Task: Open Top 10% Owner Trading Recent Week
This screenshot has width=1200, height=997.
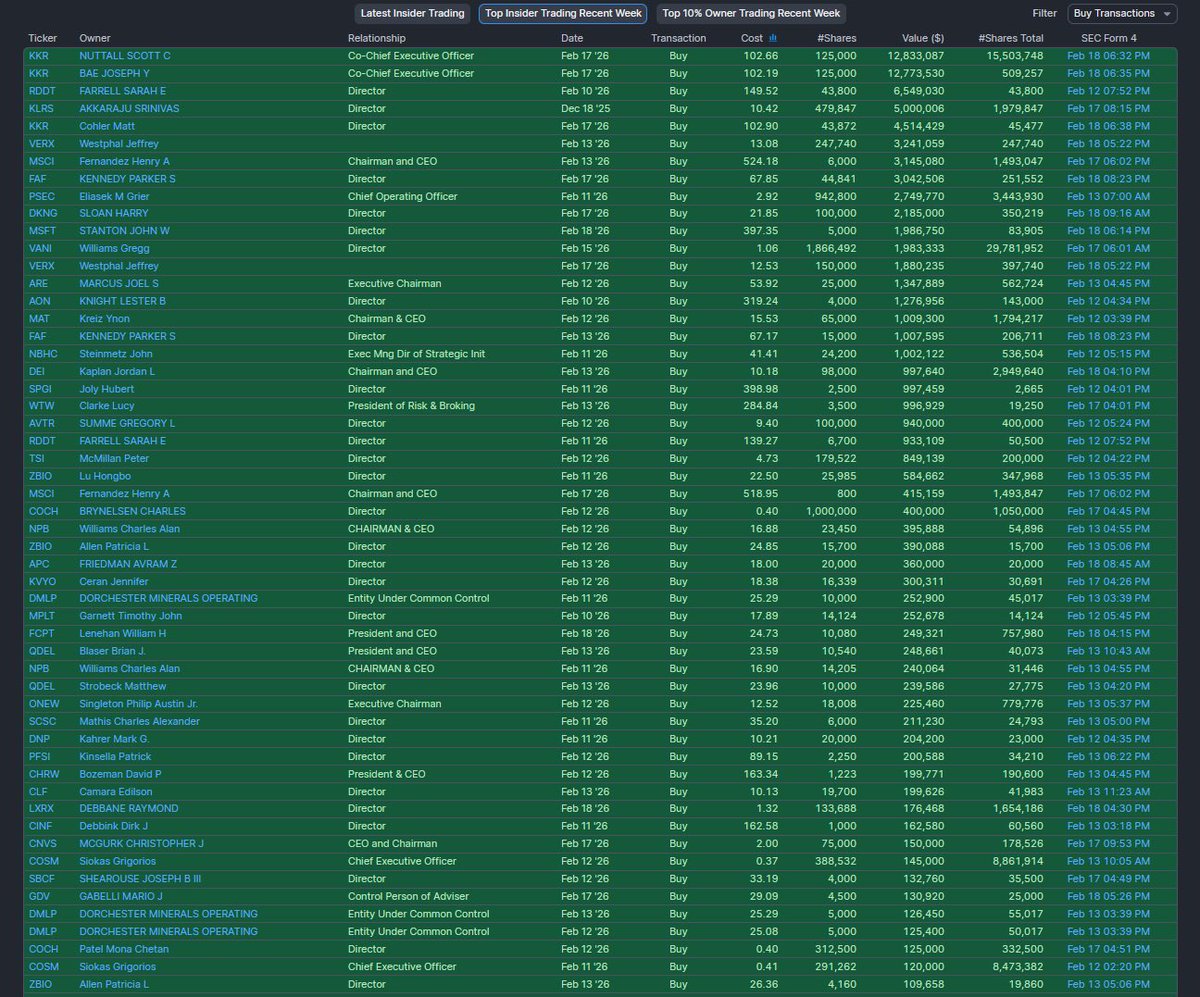Action: click(x=751, y=14)
